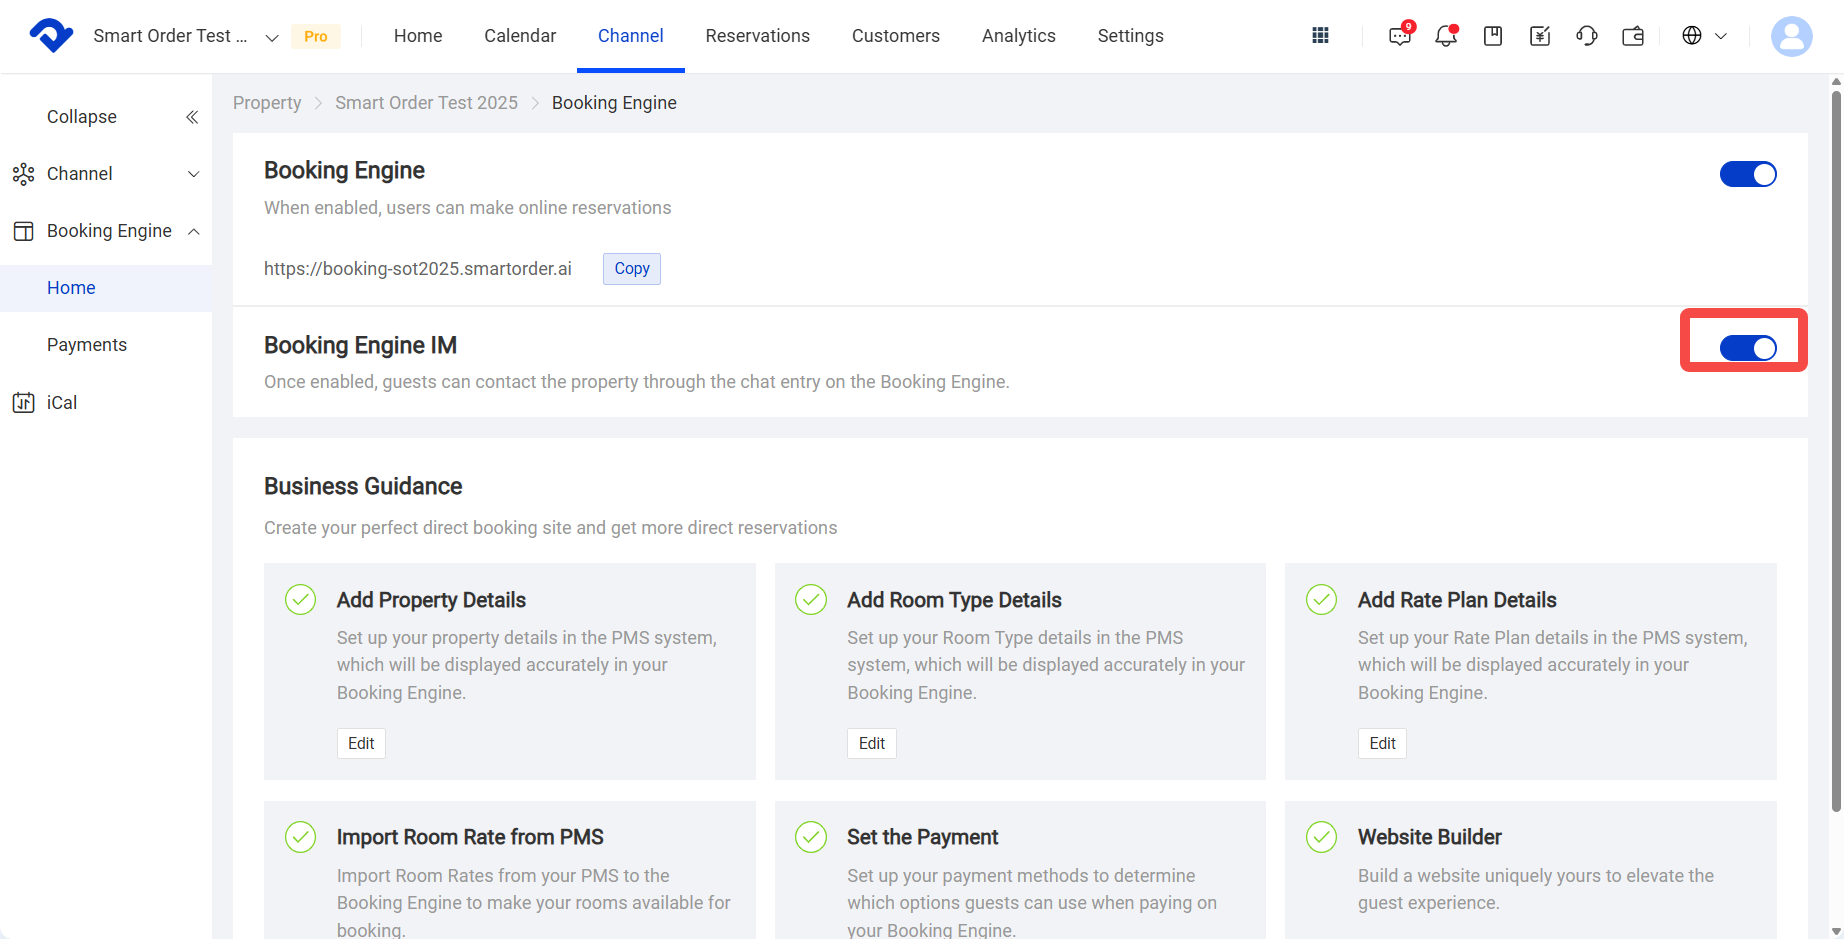Expand the Channel sidebar chevron
Viewport: 1844px width, 939px height.
coord(194,174)
